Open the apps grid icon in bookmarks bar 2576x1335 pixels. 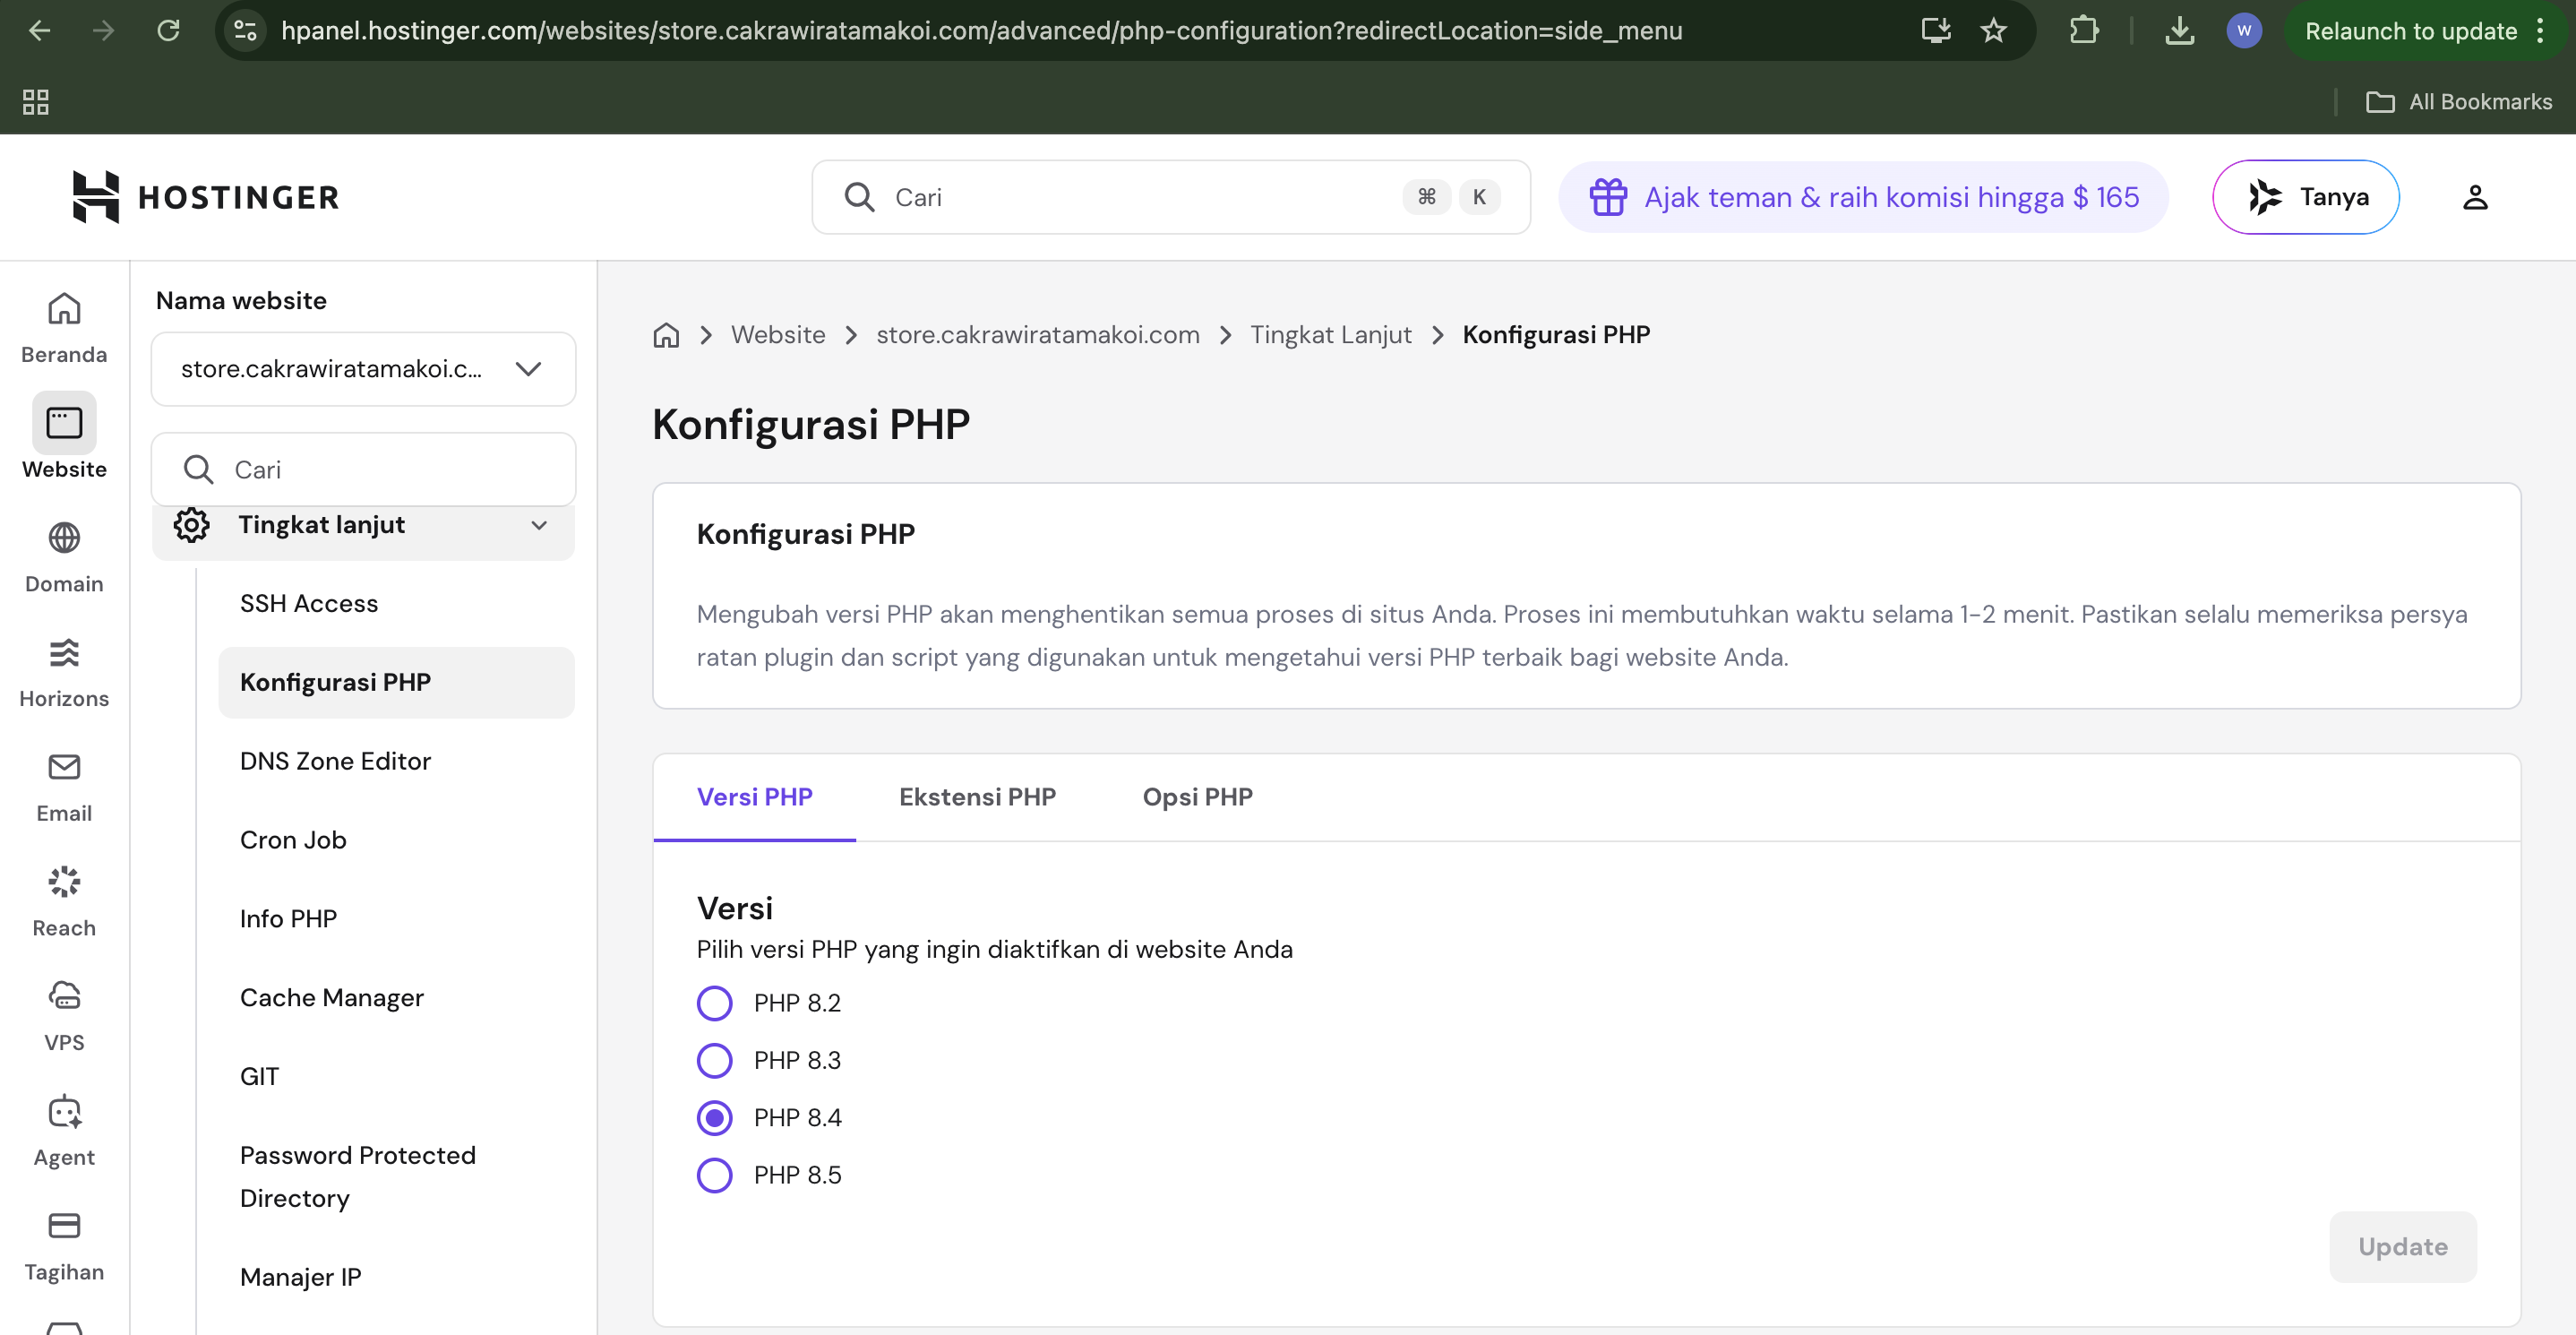click(36, 102)
